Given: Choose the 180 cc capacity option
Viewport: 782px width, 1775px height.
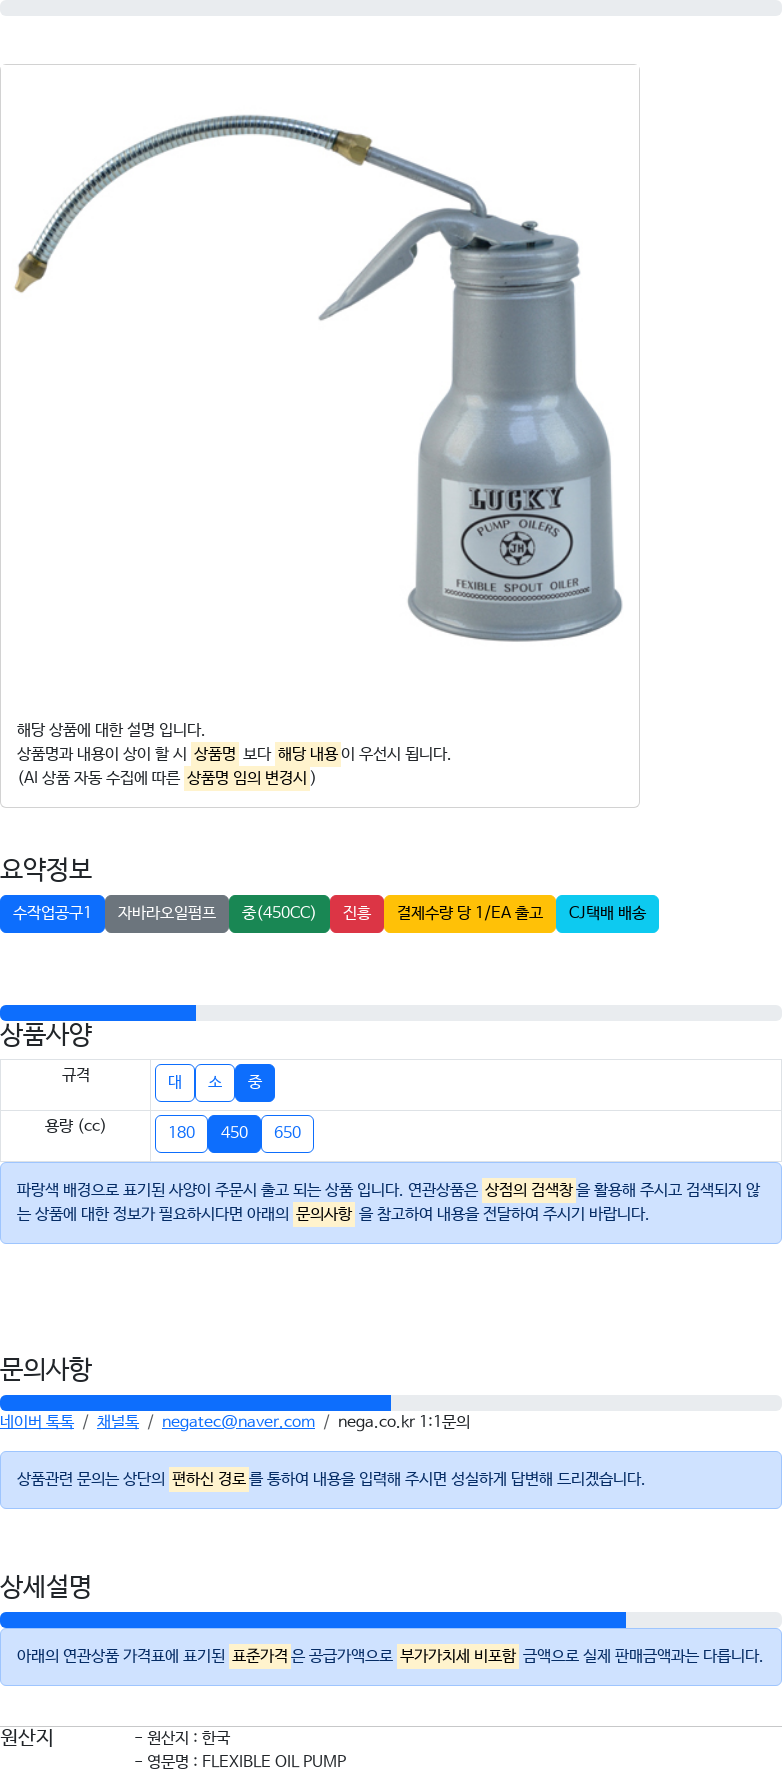Looking at the screenshot, I should (182, 1133).
